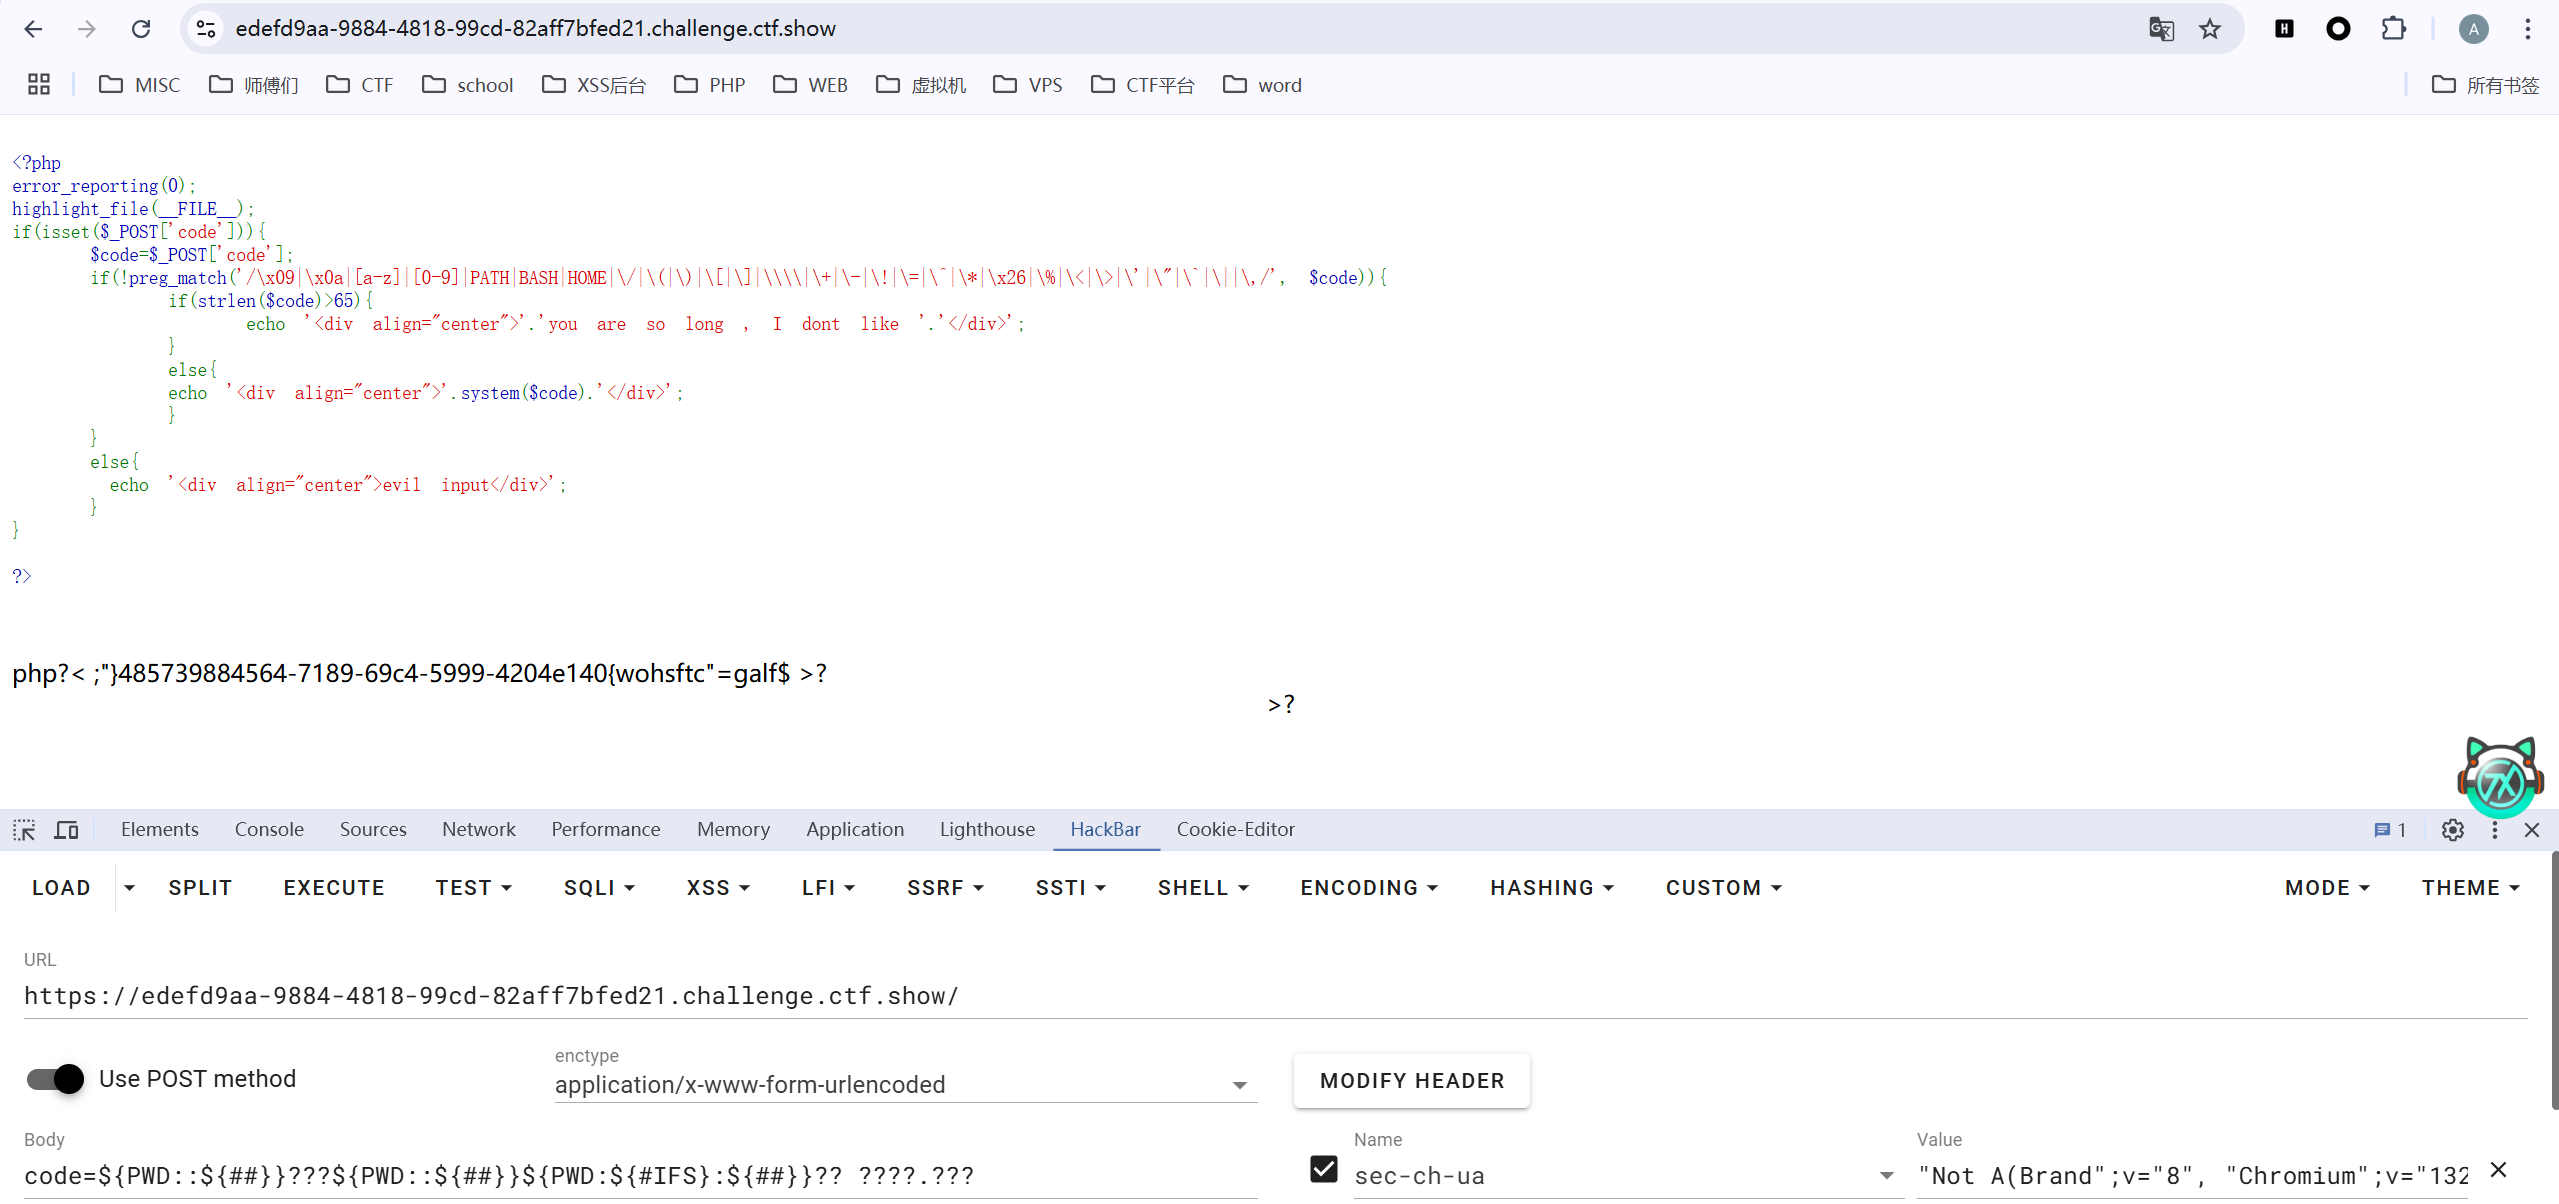Open the SHELL dropdown menu
The height and width of the screenshot is (1204, 2559).
pos(1202,888)
